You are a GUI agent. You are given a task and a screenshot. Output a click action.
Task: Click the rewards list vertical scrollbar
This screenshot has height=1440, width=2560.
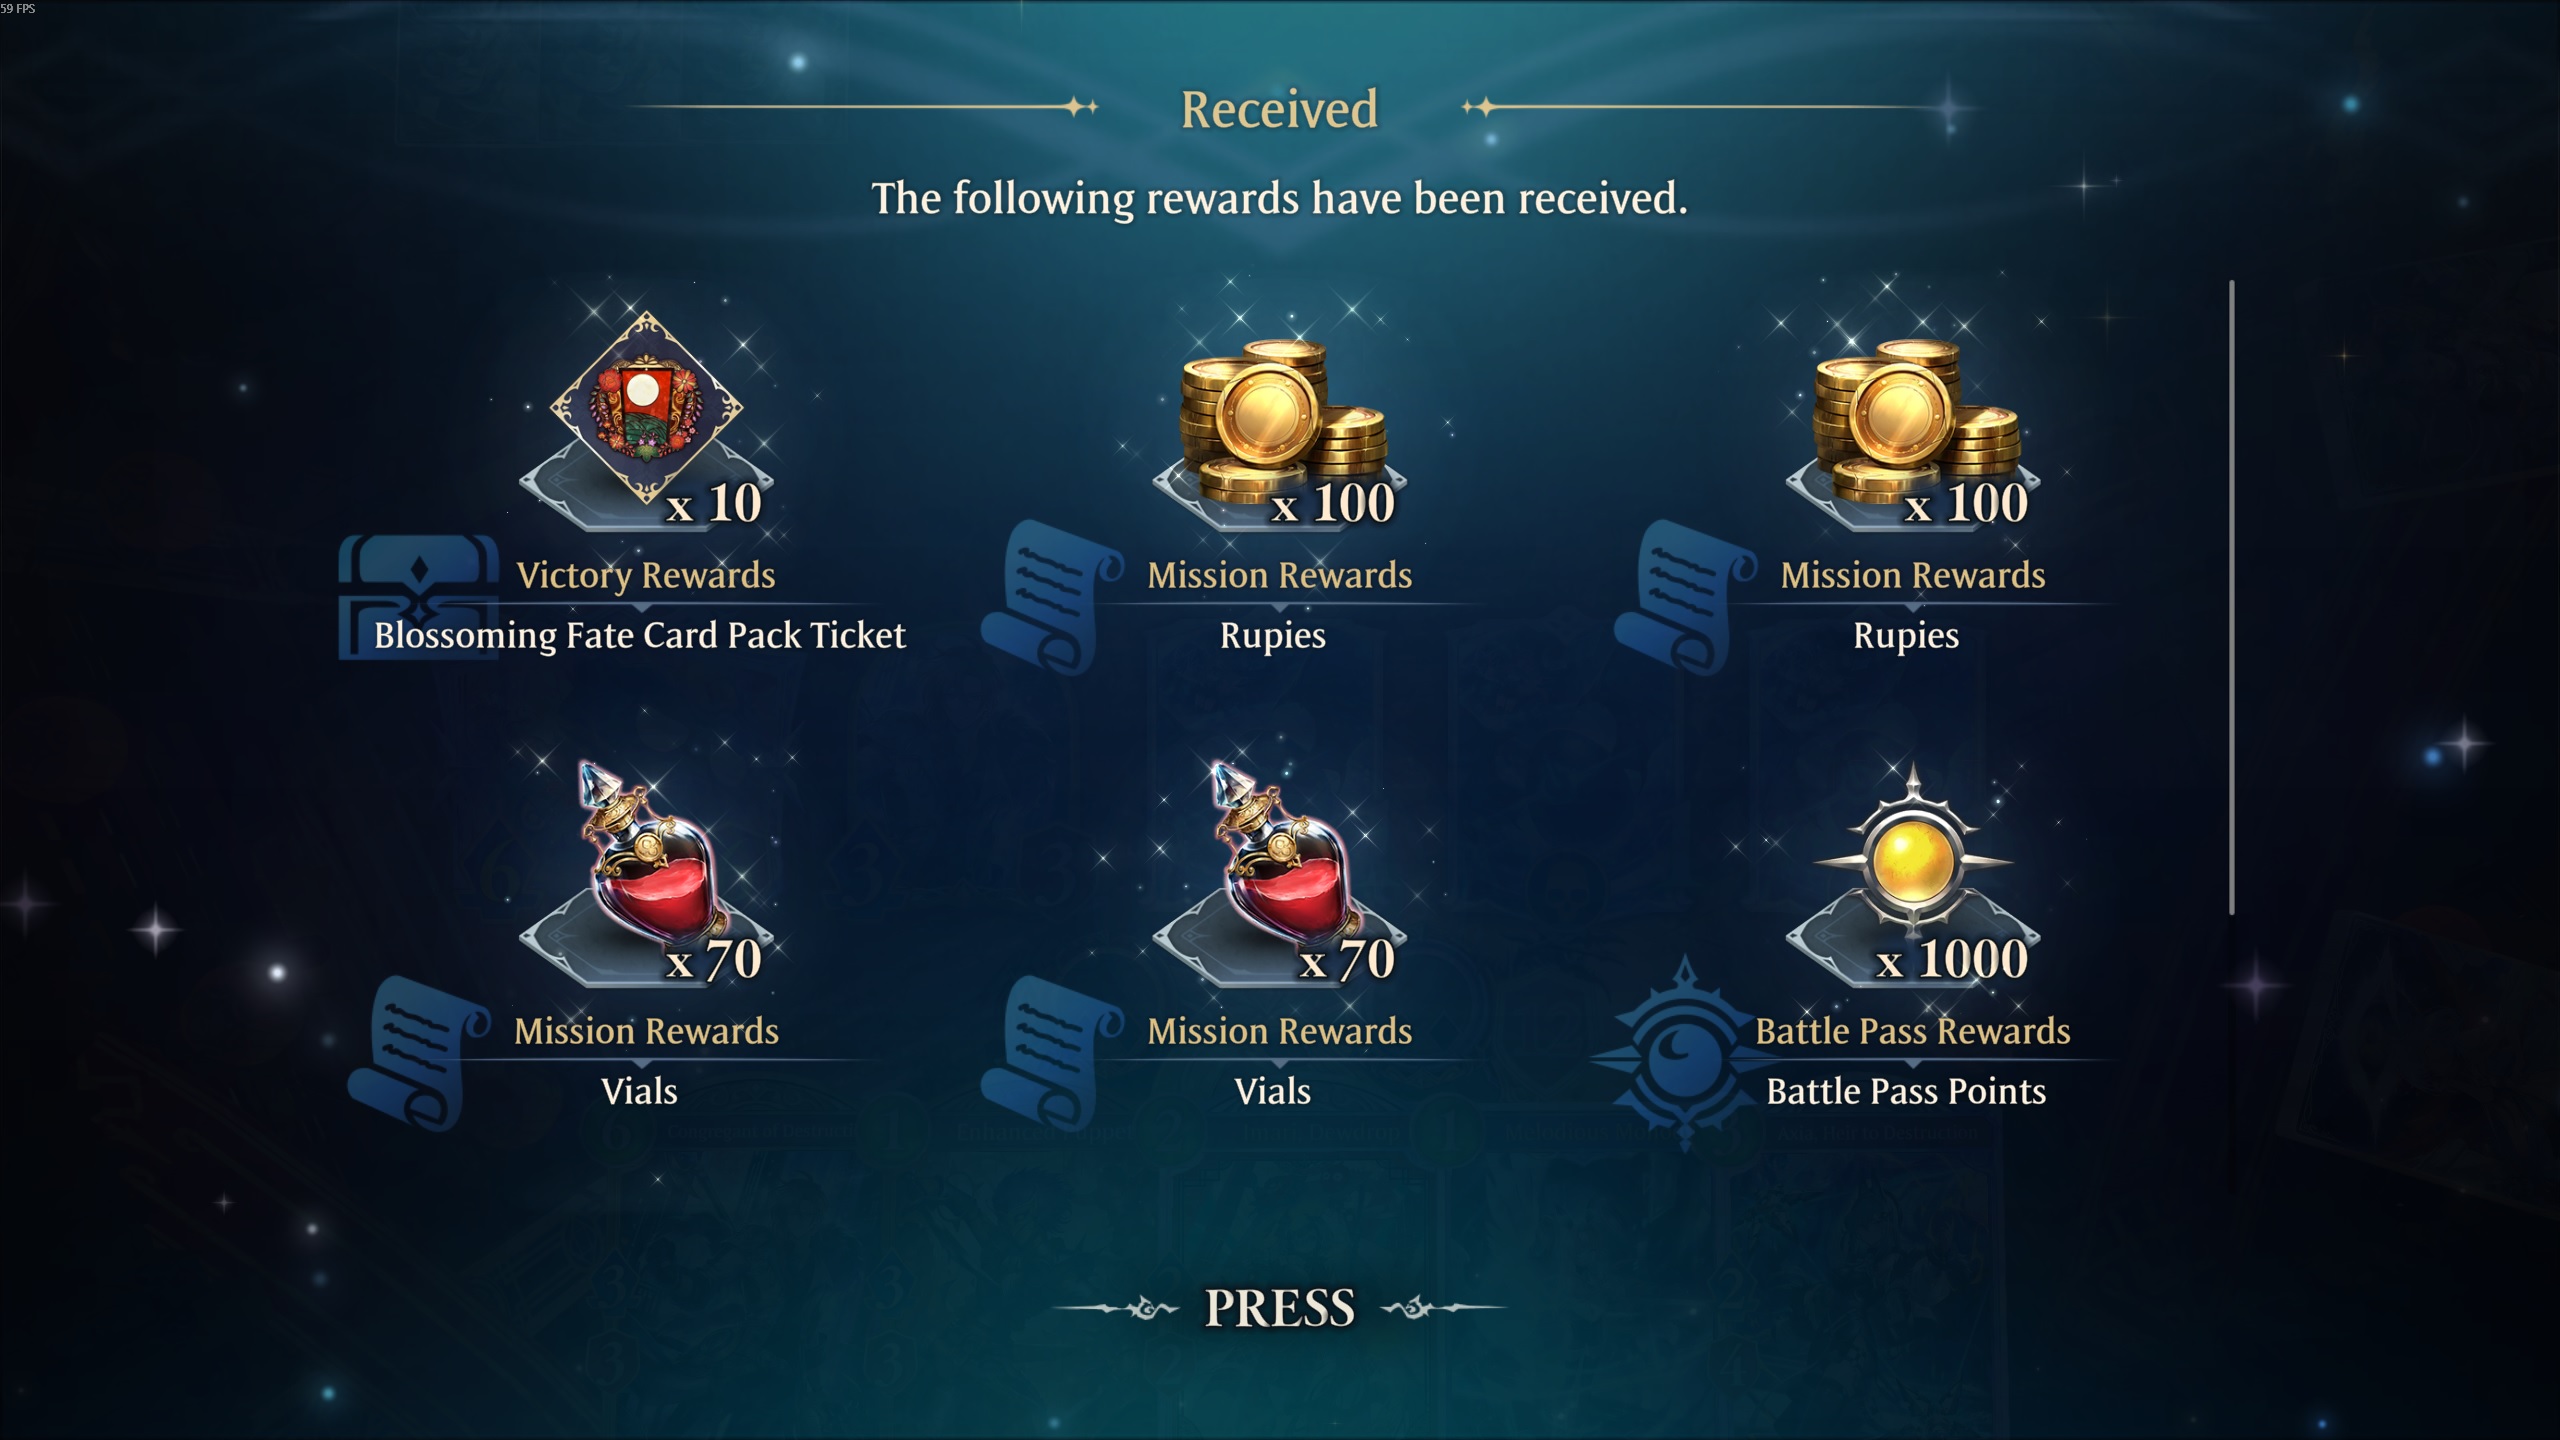tap(2232, 598)
